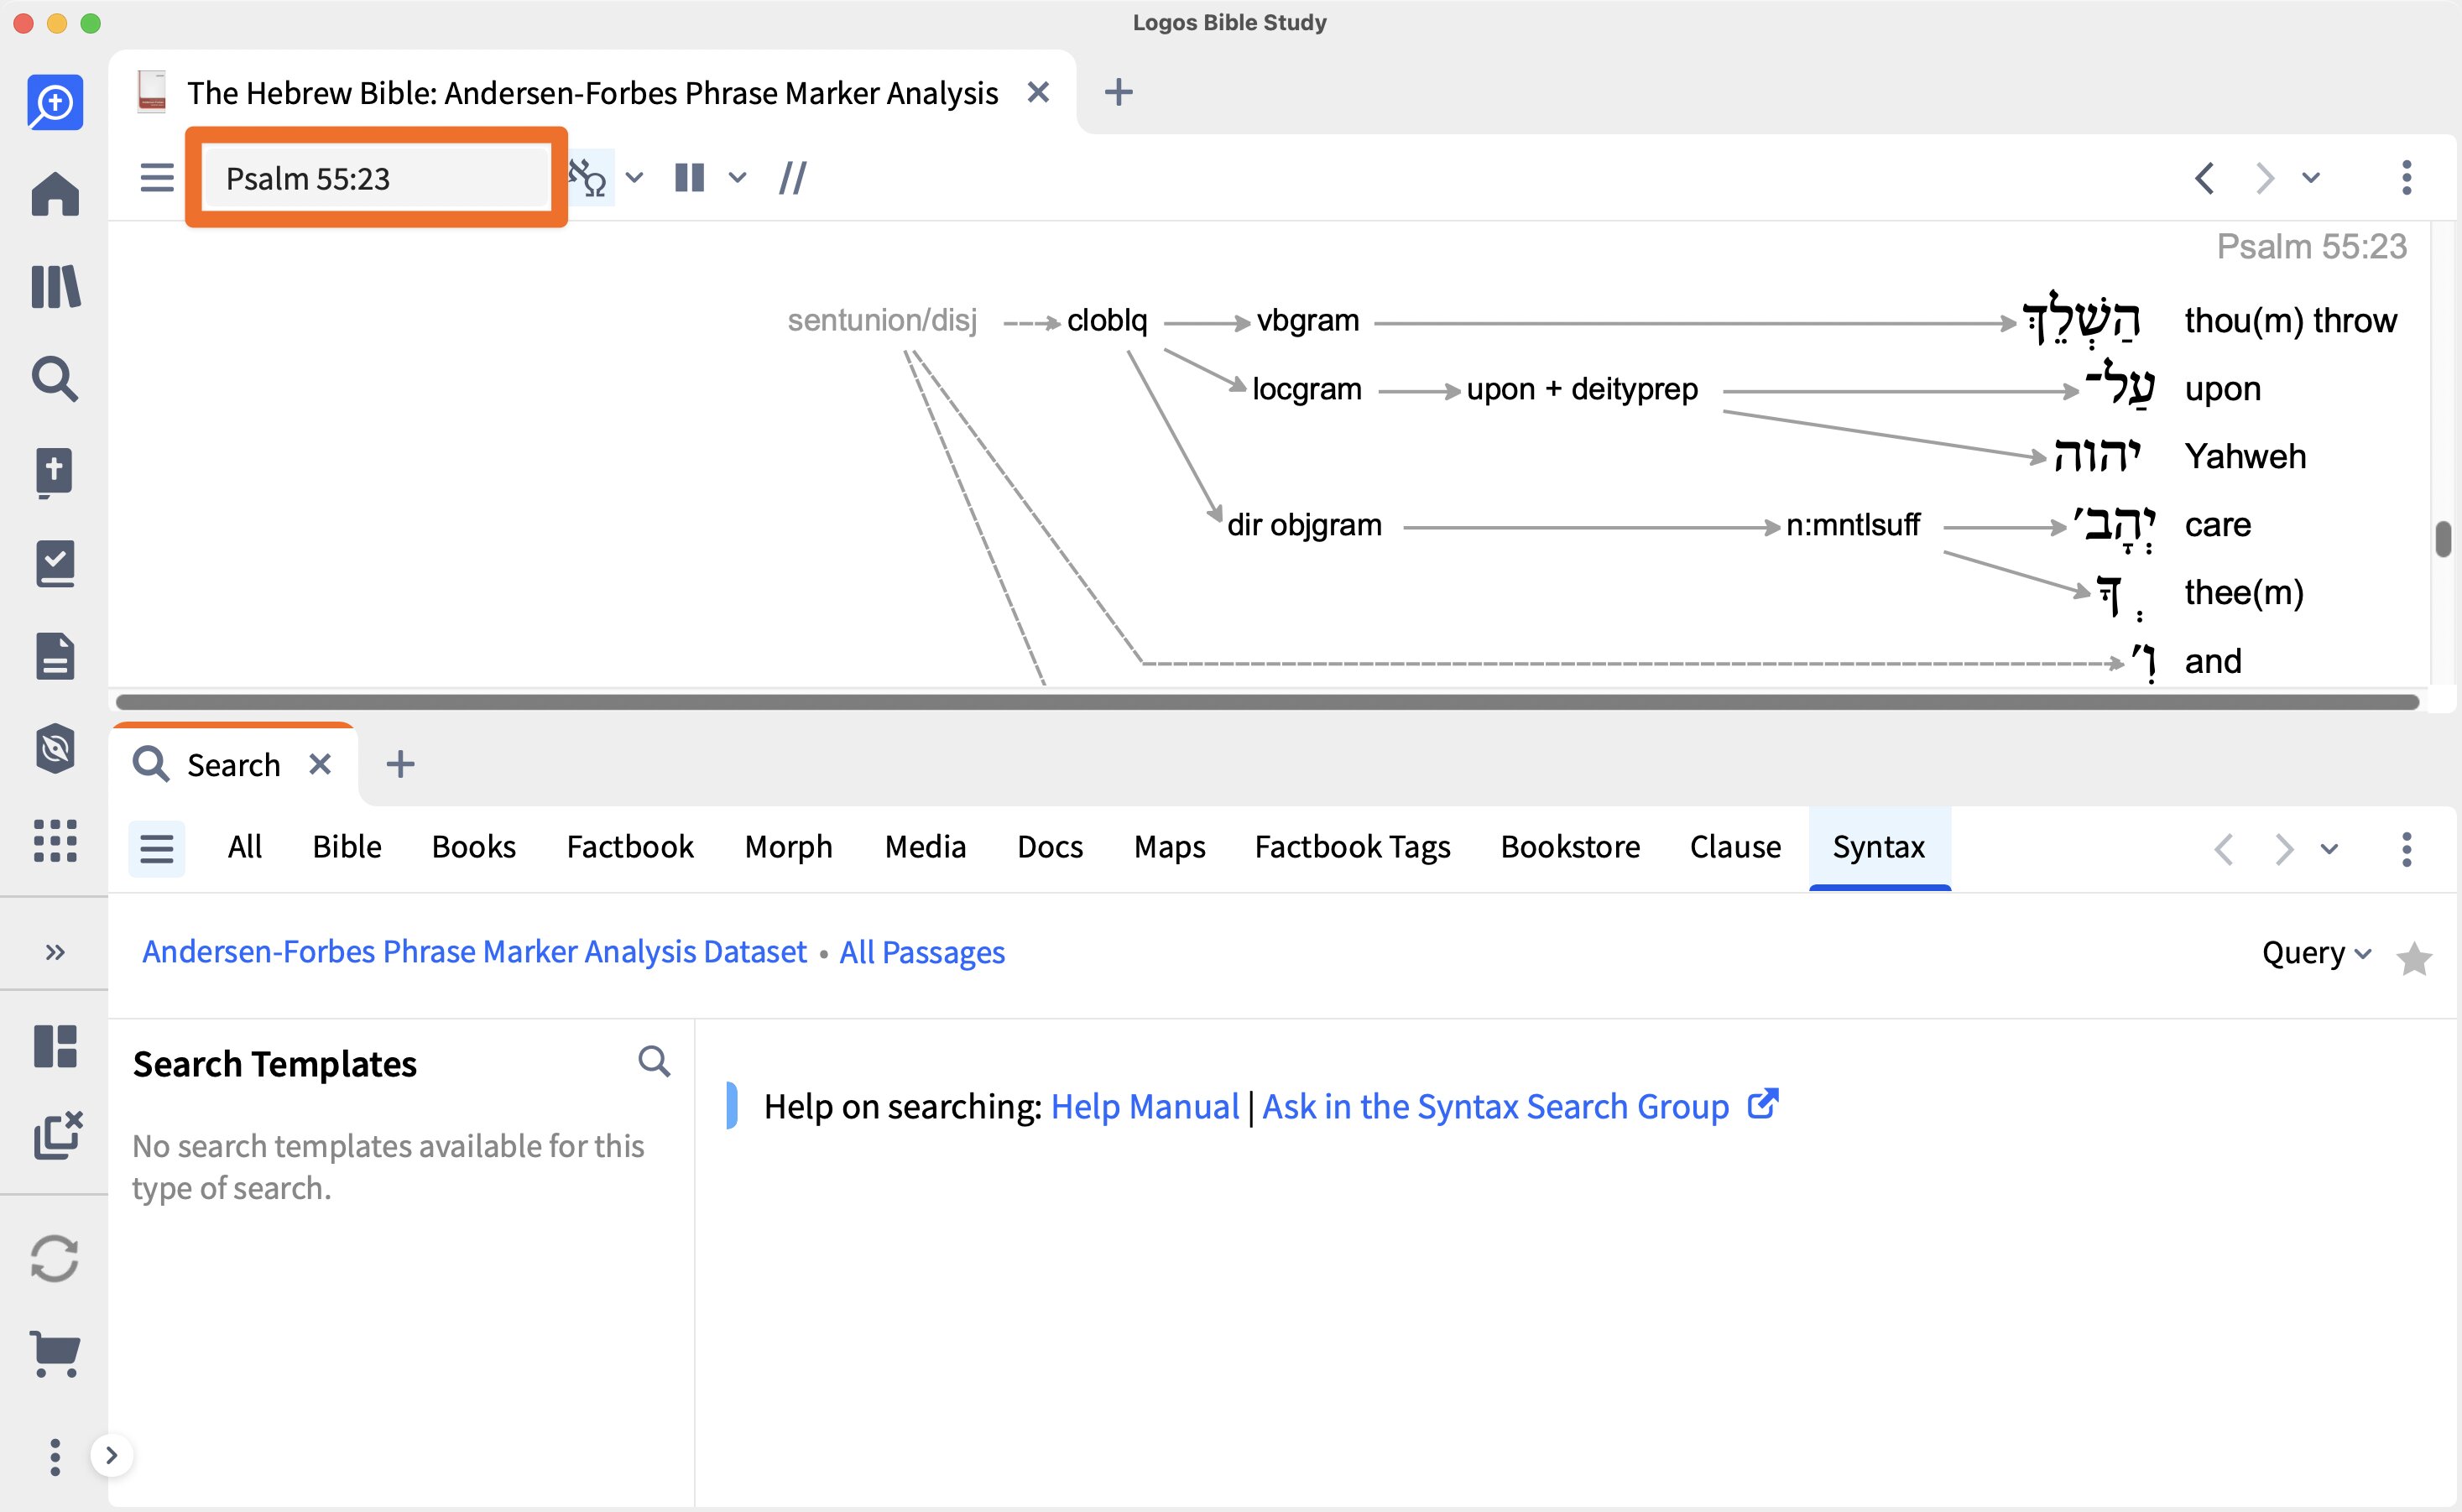The image size is (2462, 1512).
Task: Open the sidebar Search magnifier icon
Action: 55,379
